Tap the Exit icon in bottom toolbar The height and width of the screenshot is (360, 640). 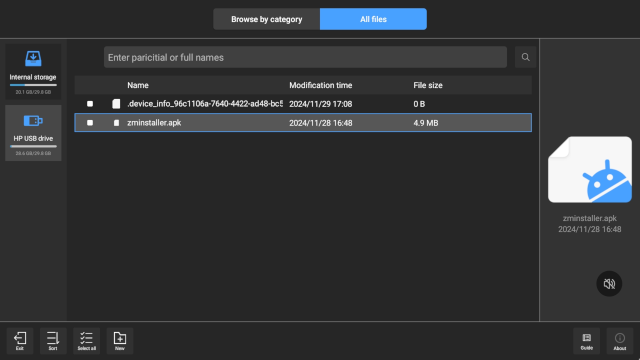point(20,341)
